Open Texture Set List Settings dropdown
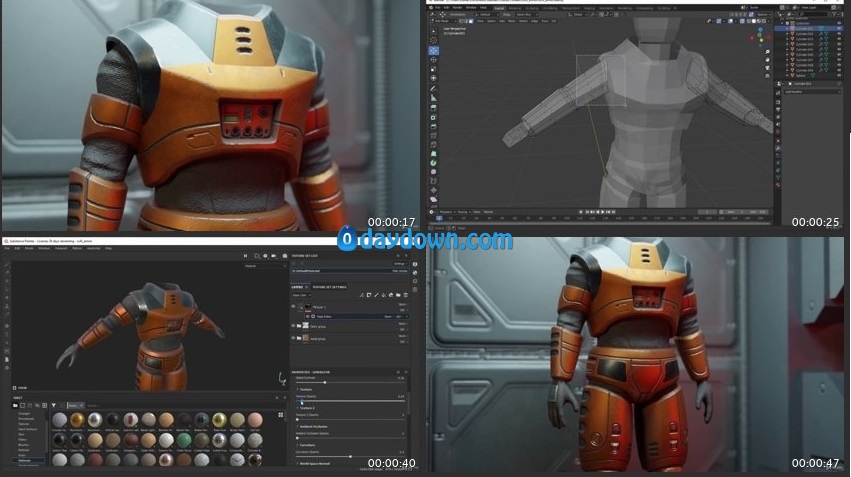The height and width of the screenshot is (477, 851). pos(399,264)
